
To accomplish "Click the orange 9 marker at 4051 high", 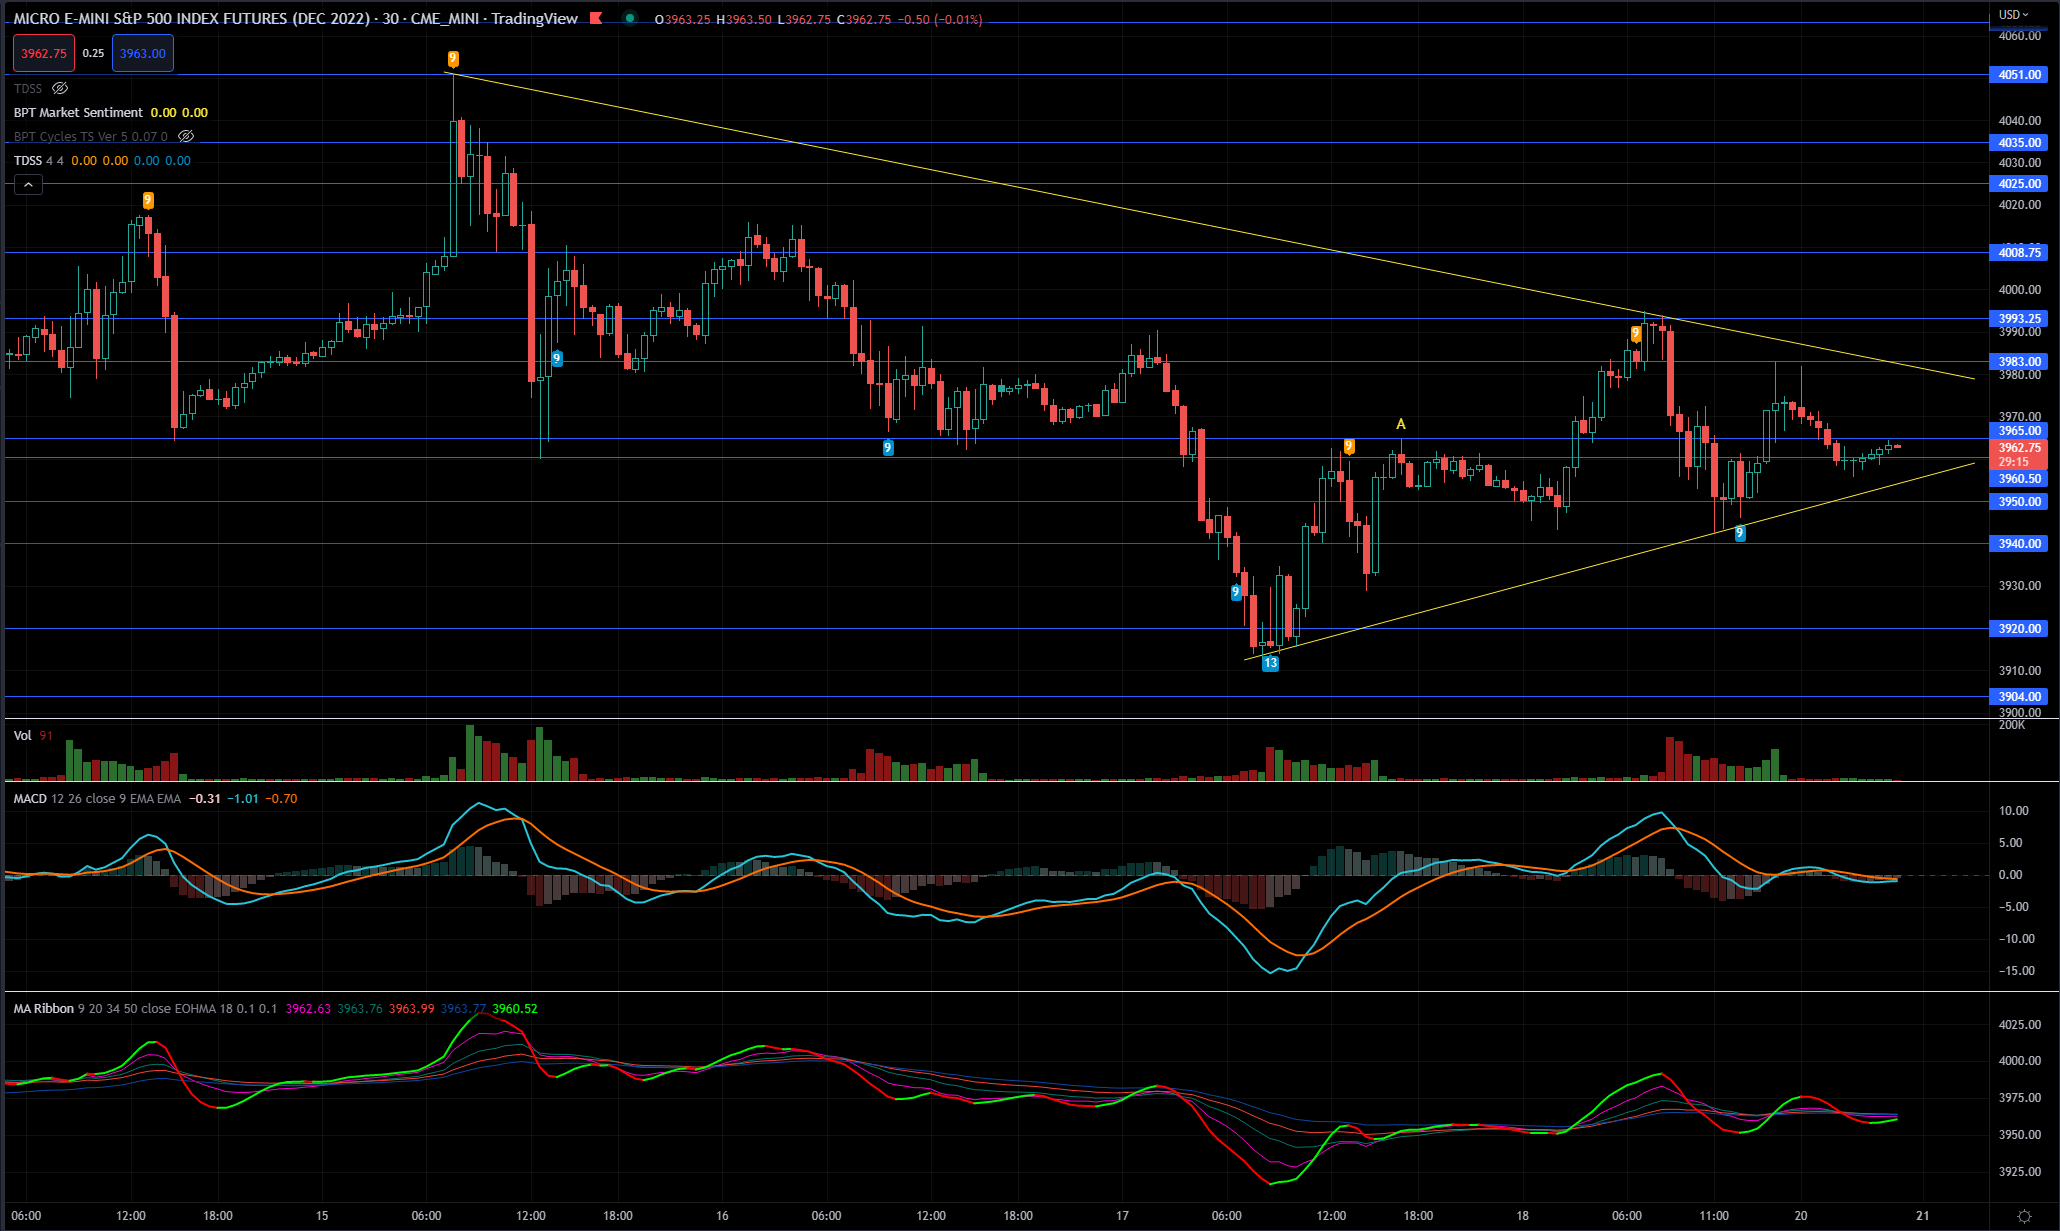I will [x=453, y=59].
